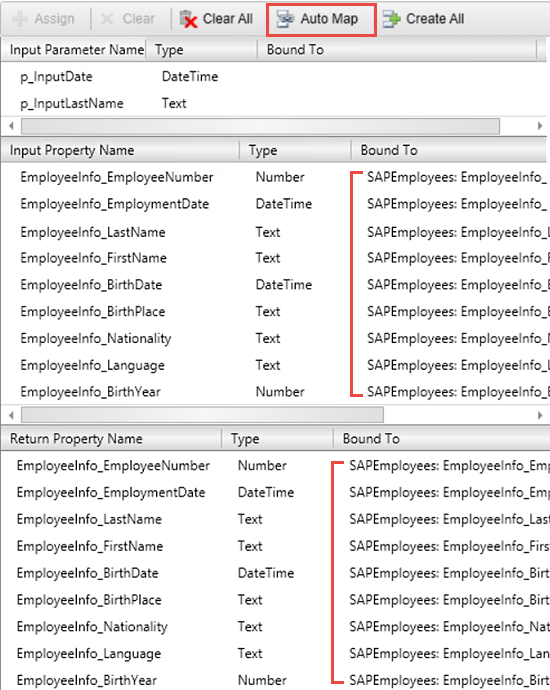Click the Assign button label
Screen dimensions: 550x690
55,18
